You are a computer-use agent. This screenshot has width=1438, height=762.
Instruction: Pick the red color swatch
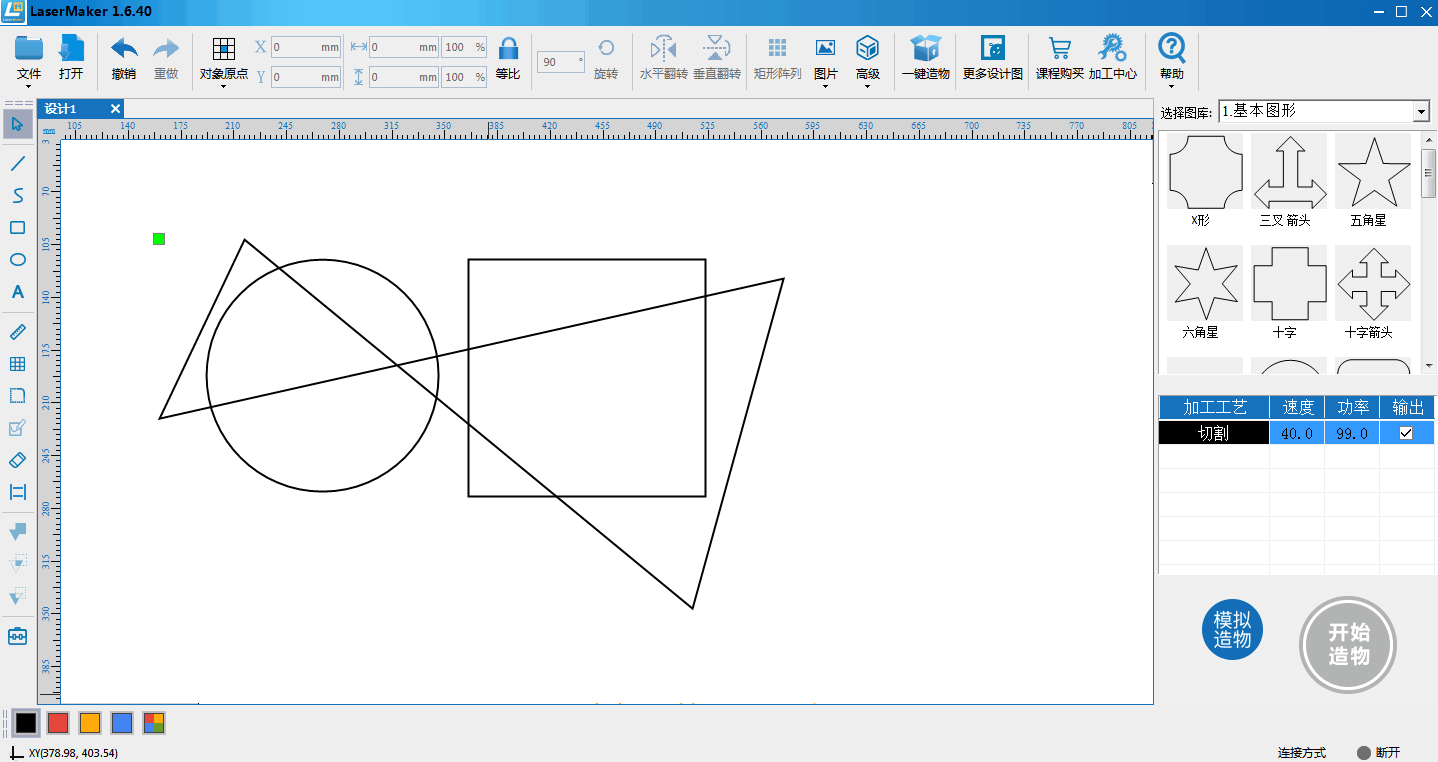pos(58,722)
